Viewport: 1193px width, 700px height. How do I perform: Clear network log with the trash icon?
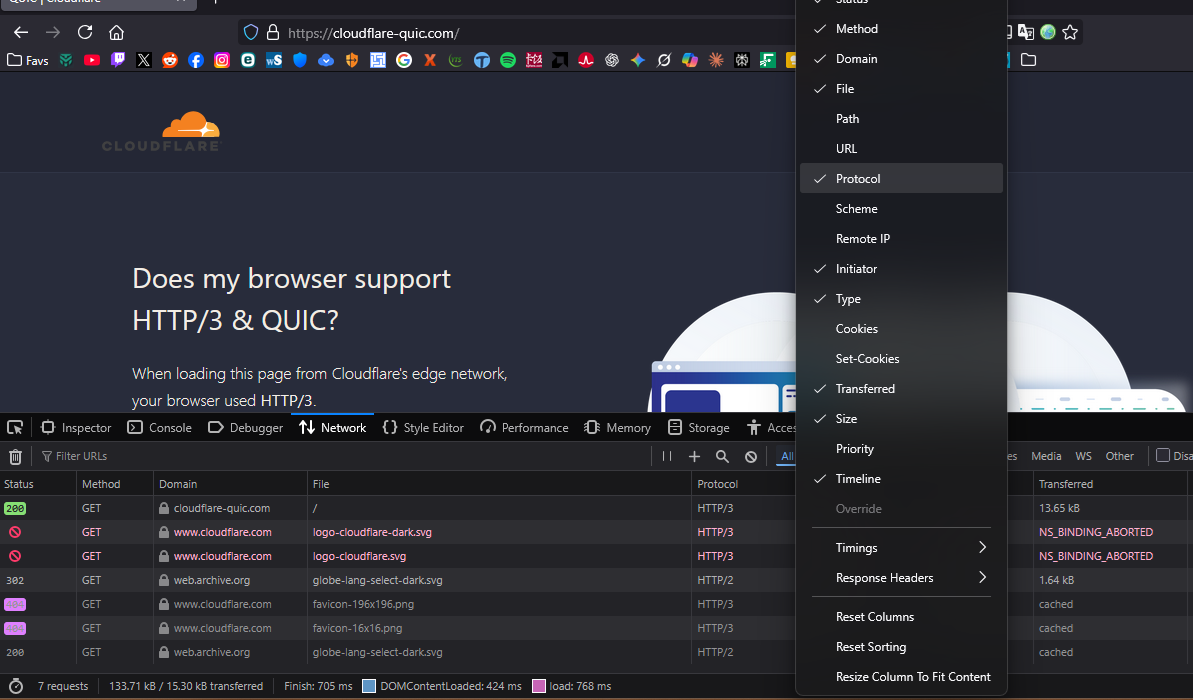(x=15, y=457)
